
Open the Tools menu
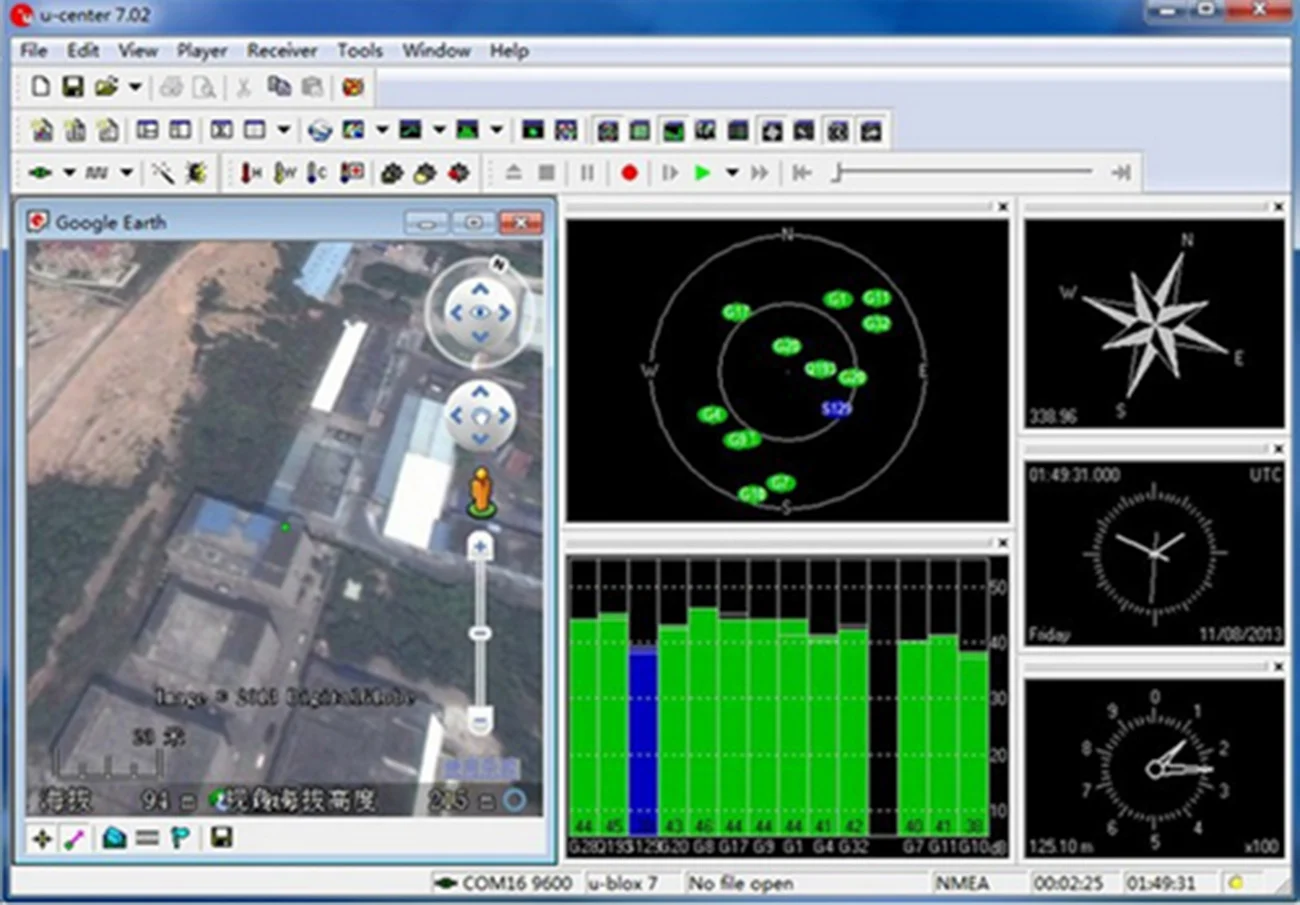click(x=359, y=50)
